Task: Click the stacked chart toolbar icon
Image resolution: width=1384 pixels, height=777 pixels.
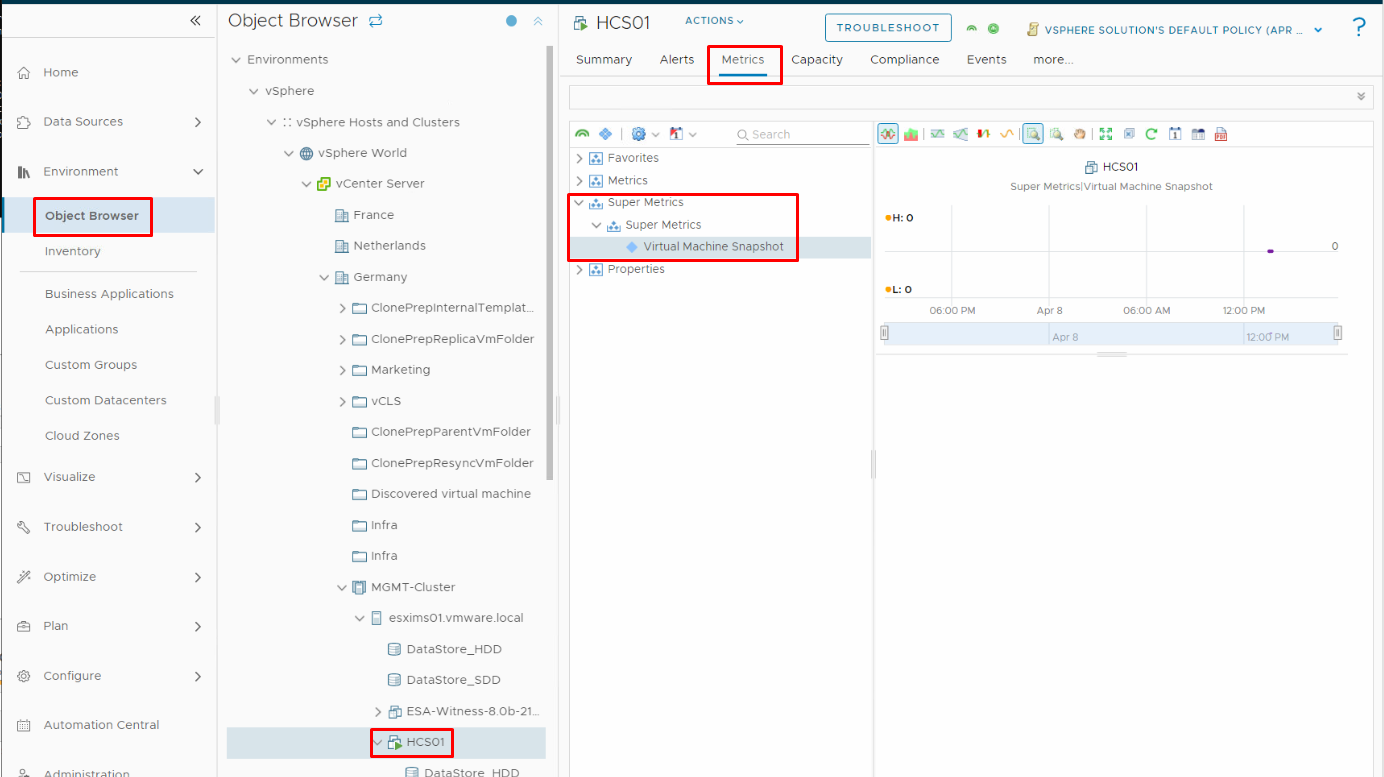Action: click(911, 134)
